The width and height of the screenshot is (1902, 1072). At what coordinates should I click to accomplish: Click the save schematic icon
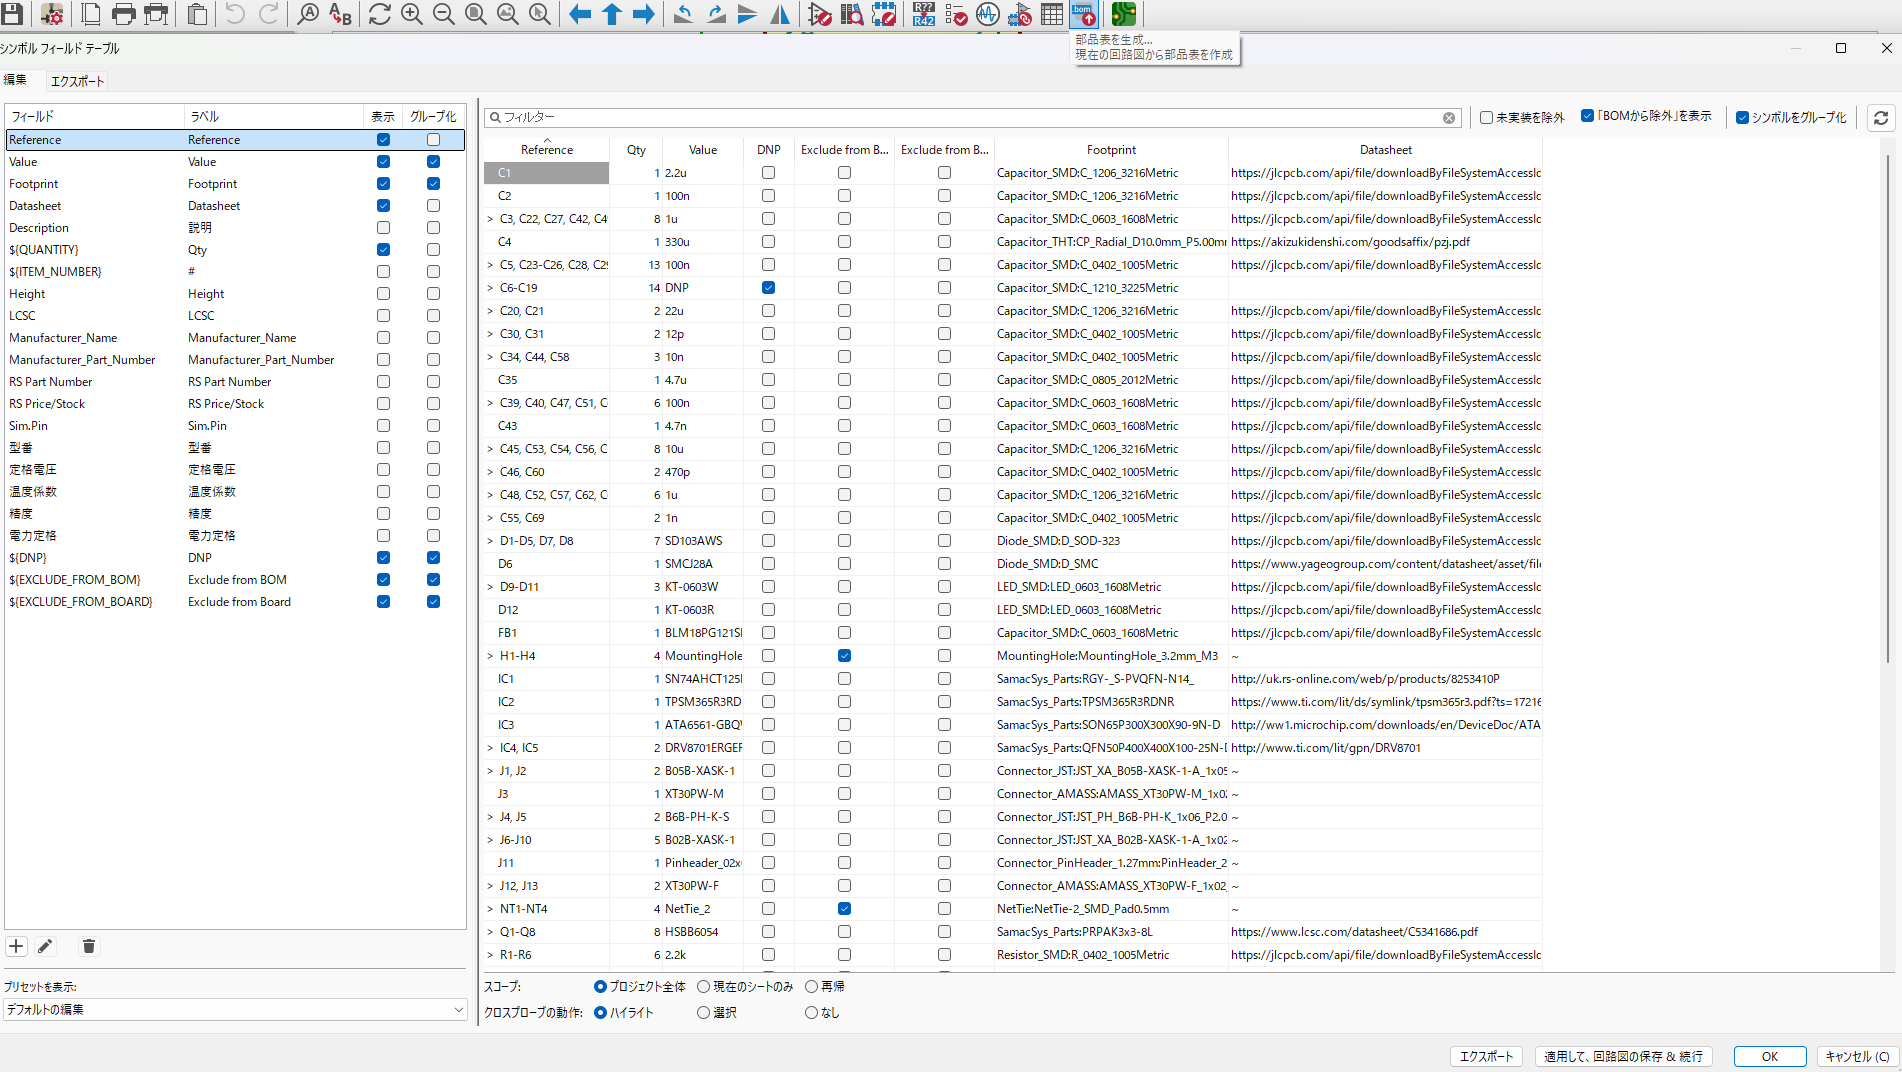click(x=13, y=14)
